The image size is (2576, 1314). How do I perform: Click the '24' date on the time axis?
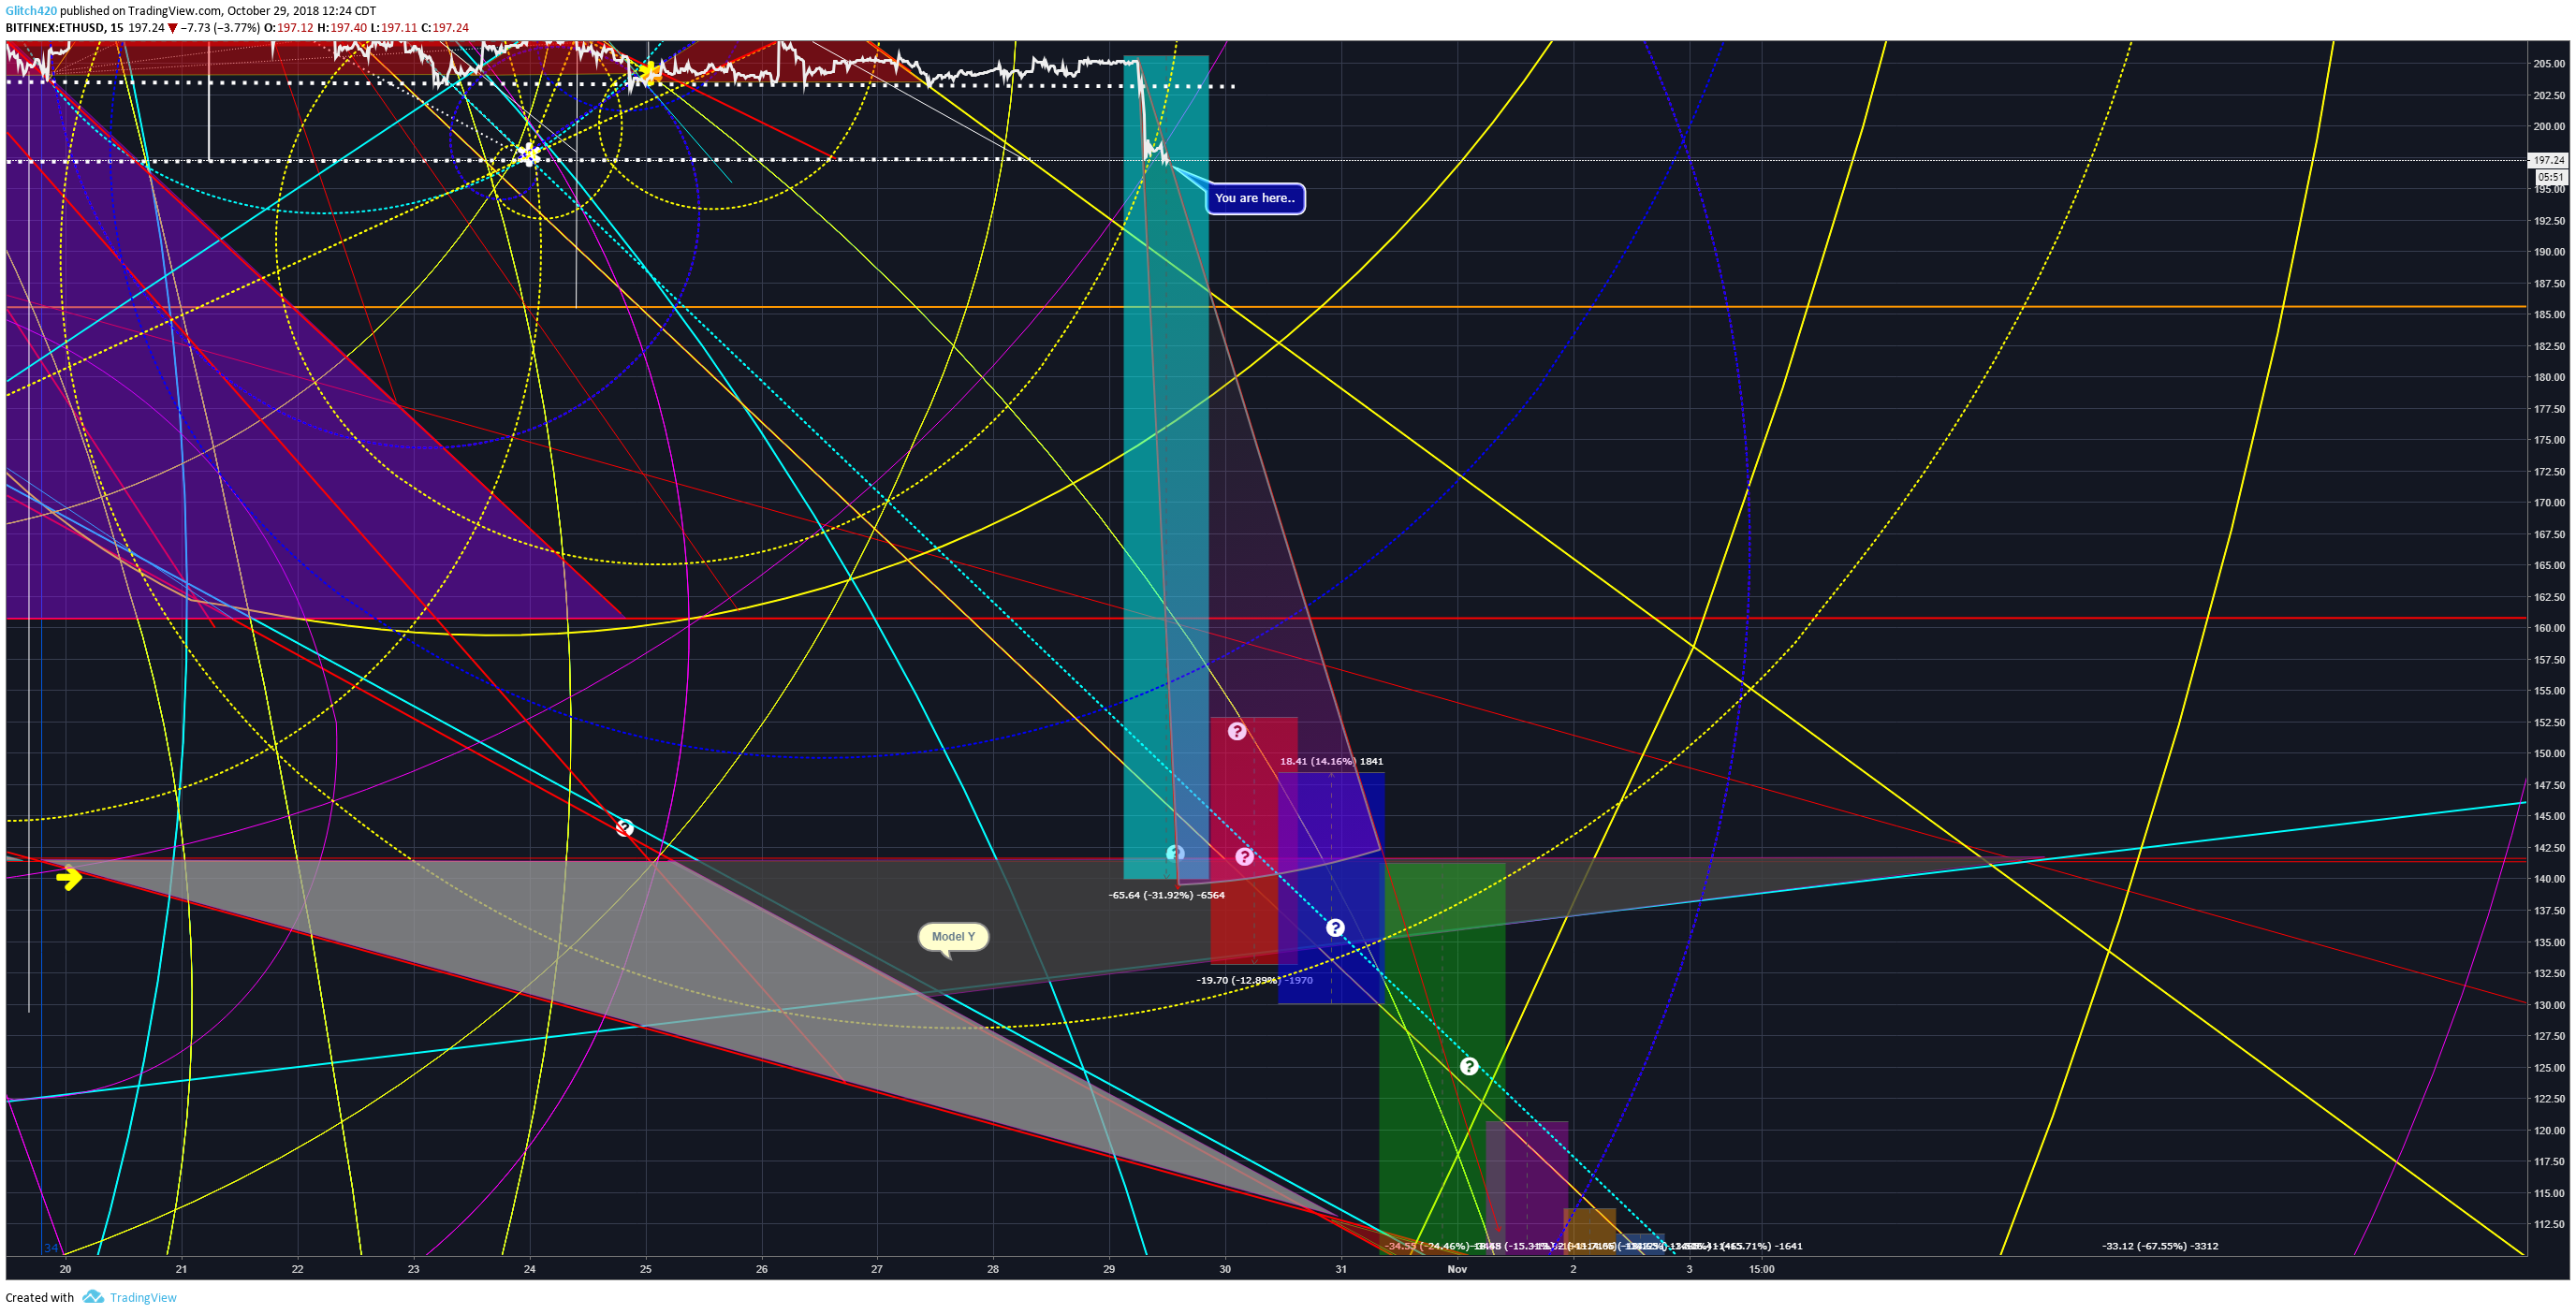coord(529,1269)
